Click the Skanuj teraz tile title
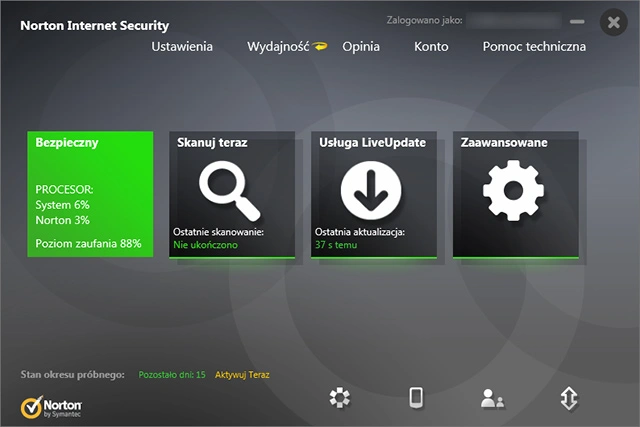This screenshot has width=640, height=427. pyautogui.click(x=212, y=142)
